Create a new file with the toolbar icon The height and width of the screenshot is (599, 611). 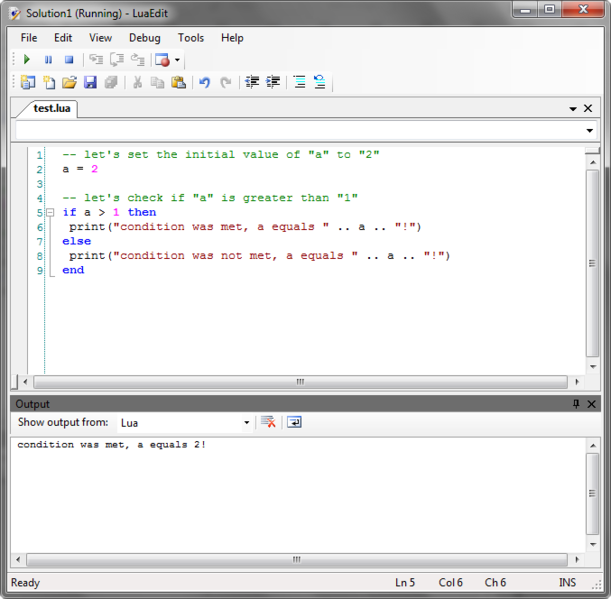pyautogui.click(x=49, y=82)
